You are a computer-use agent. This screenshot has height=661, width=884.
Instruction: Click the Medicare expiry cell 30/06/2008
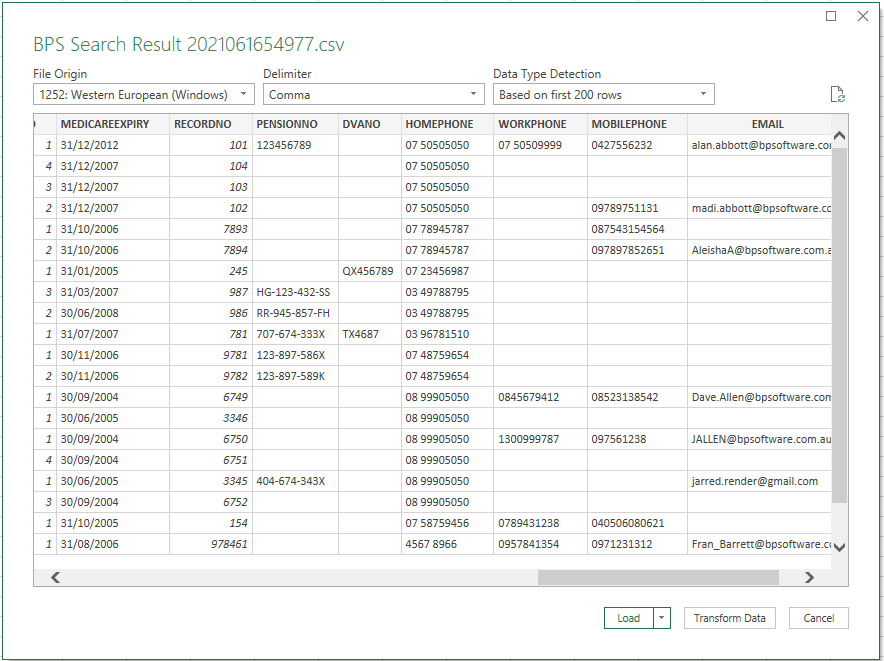pyautogui.click(x=113, y=313)
